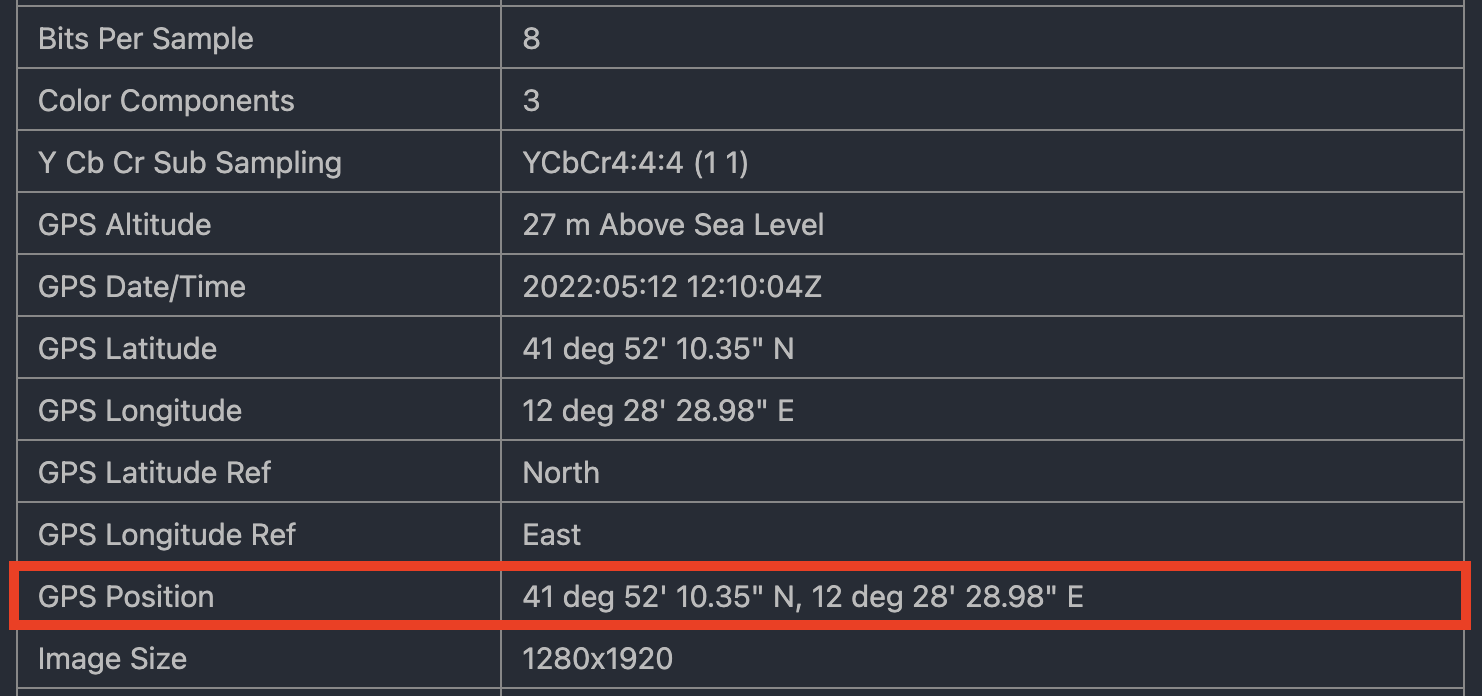Click the GPS Date/Time label
The image size is (1482, 696).
[141, 287]
